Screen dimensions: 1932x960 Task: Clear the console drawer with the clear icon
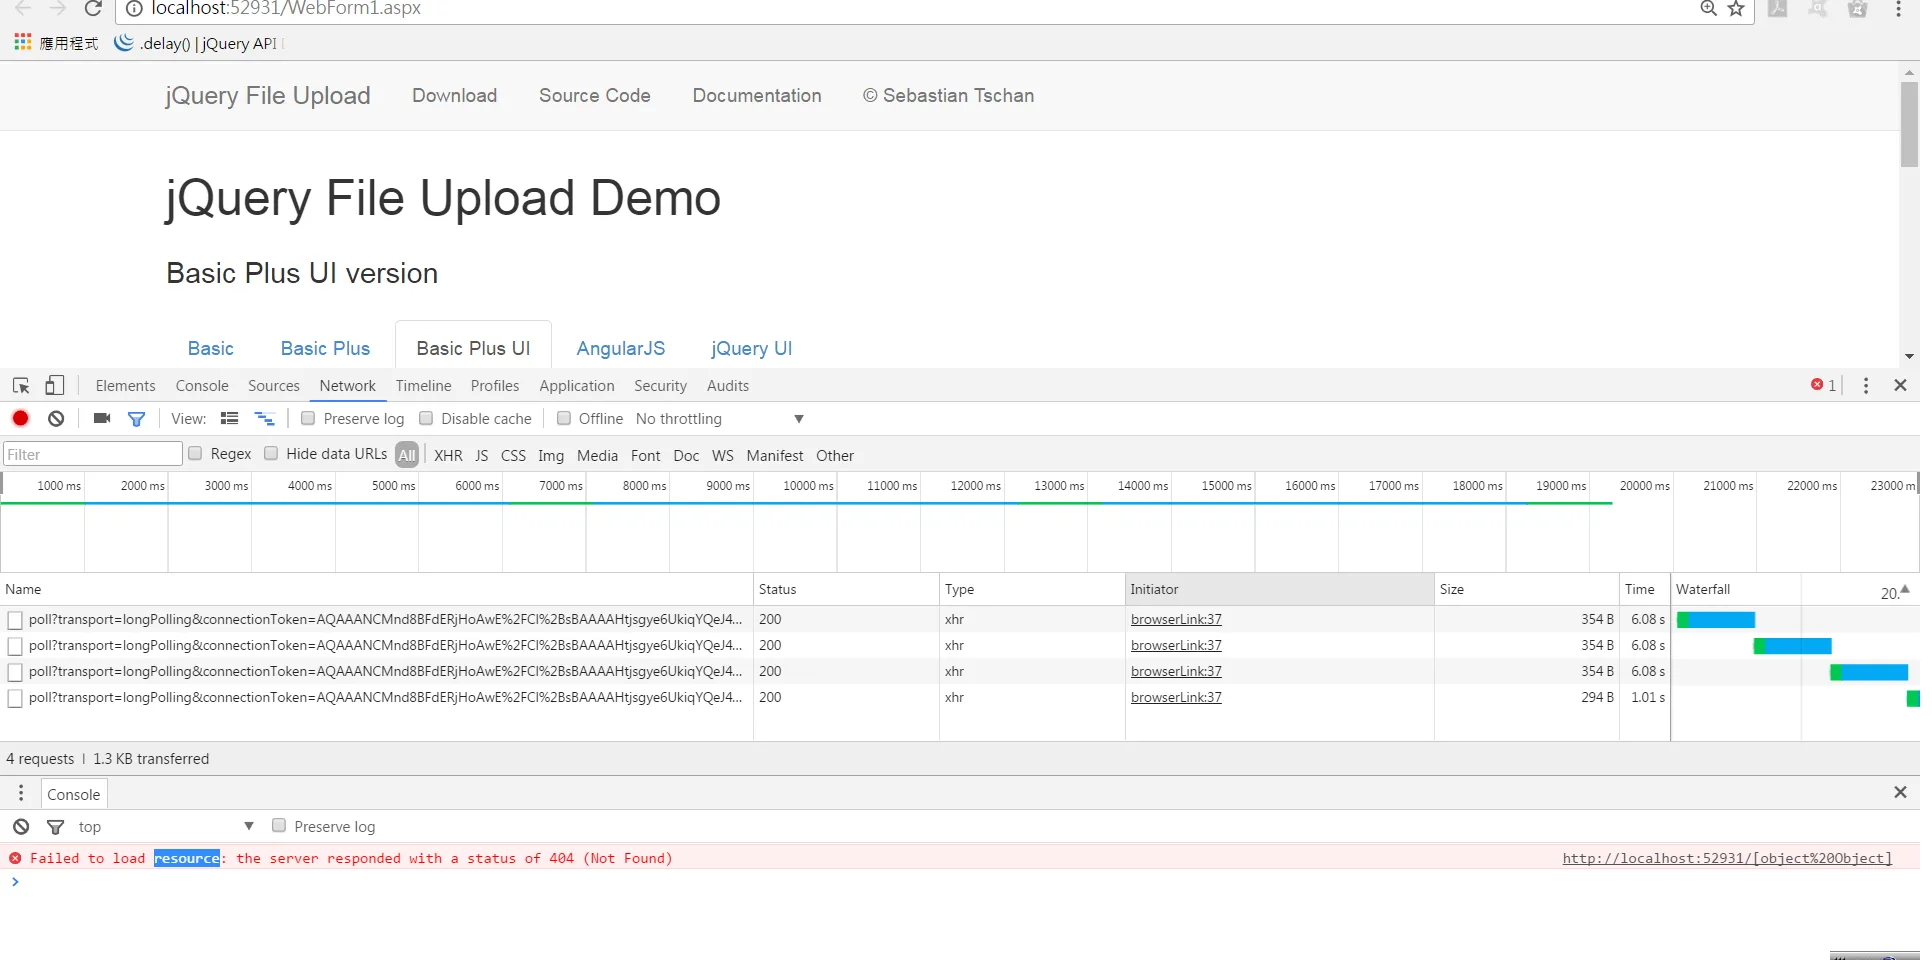21,827
